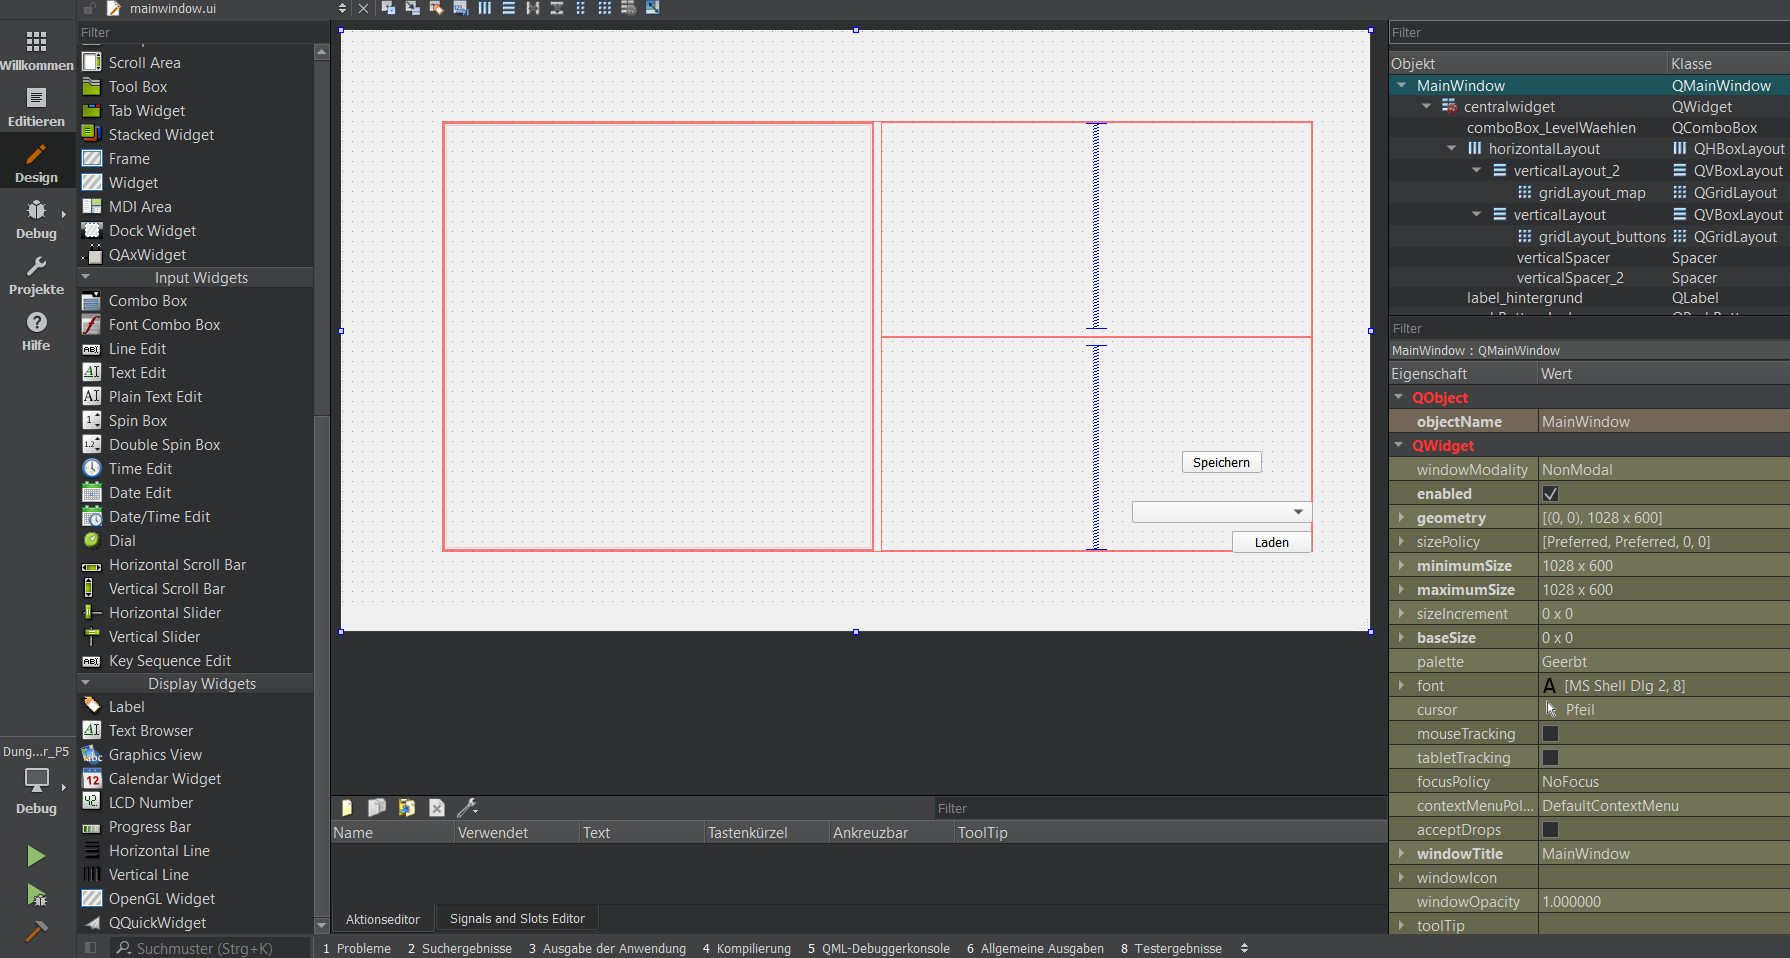Click the copy action icon in the Aktionseditor
The height and width of the screenshot is (958, 1790).
(x=376, y=807)
